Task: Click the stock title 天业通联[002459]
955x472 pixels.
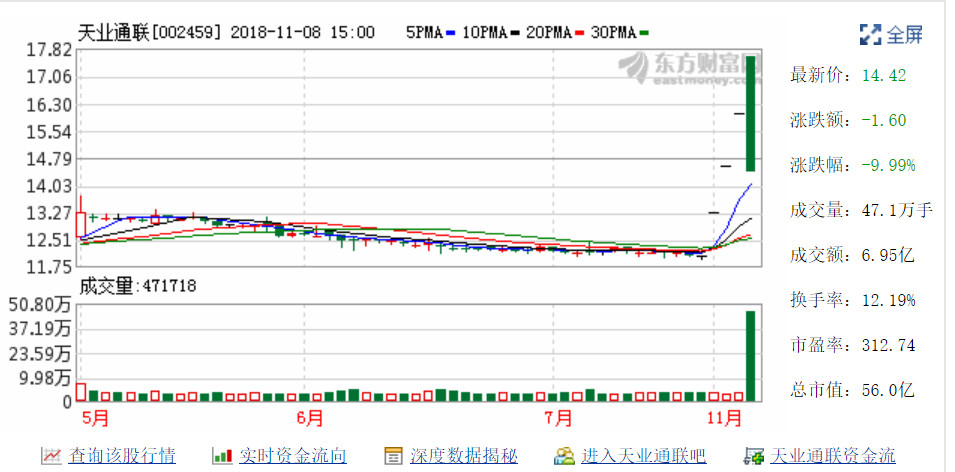Action: (x=149, y=33)
